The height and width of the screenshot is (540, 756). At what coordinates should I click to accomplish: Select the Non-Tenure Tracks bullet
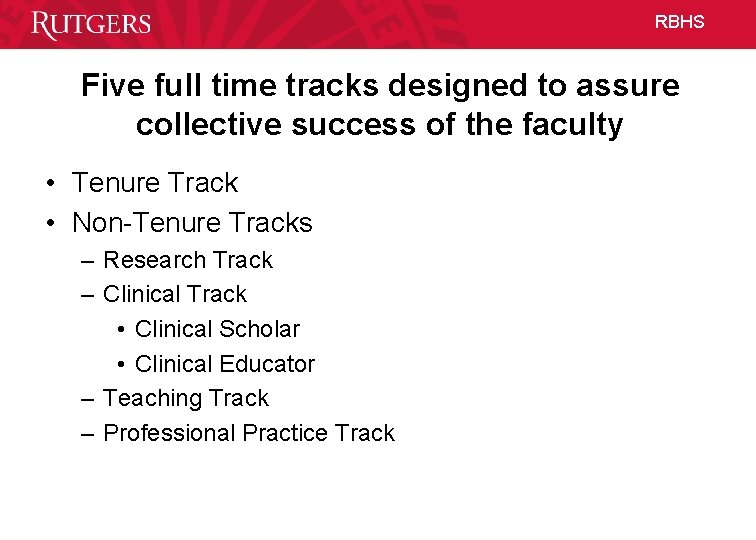192,223
